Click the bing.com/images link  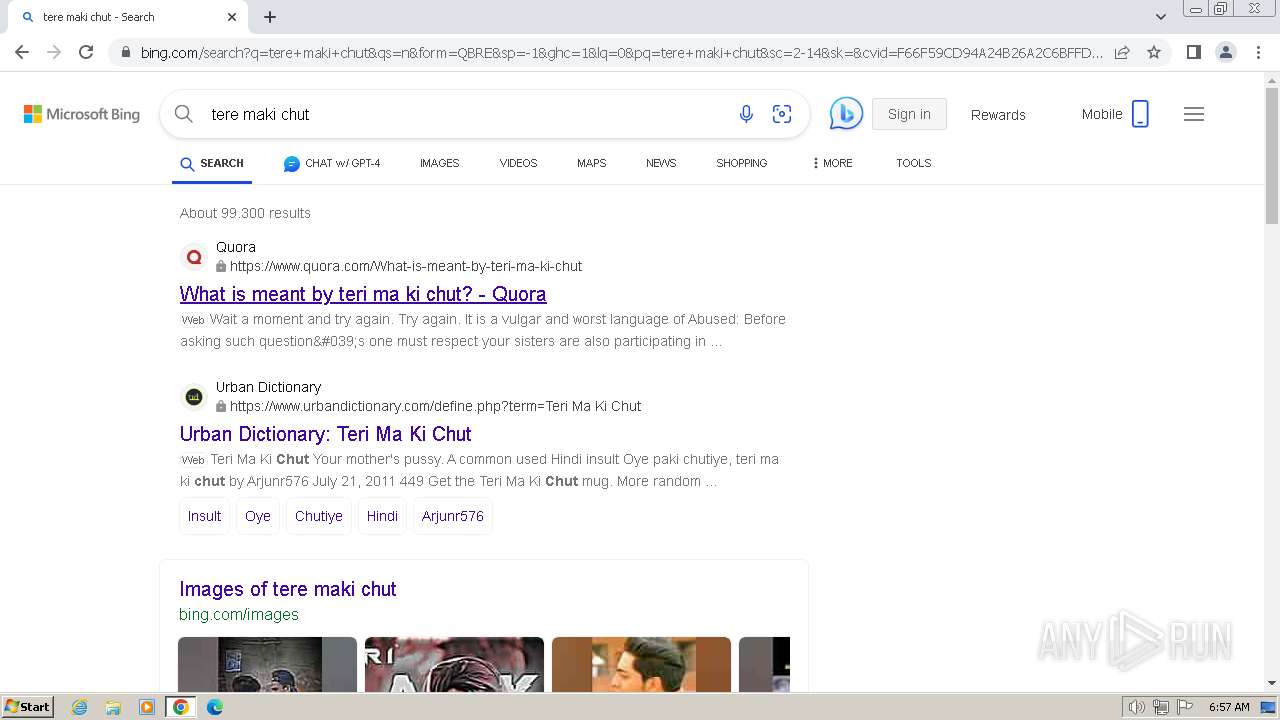click(x=239, y=614)
